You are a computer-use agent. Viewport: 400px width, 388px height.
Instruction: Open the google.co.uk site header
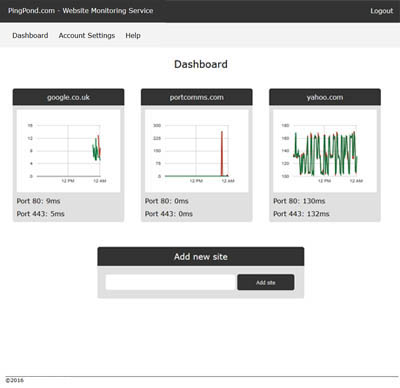click(68, 97)
